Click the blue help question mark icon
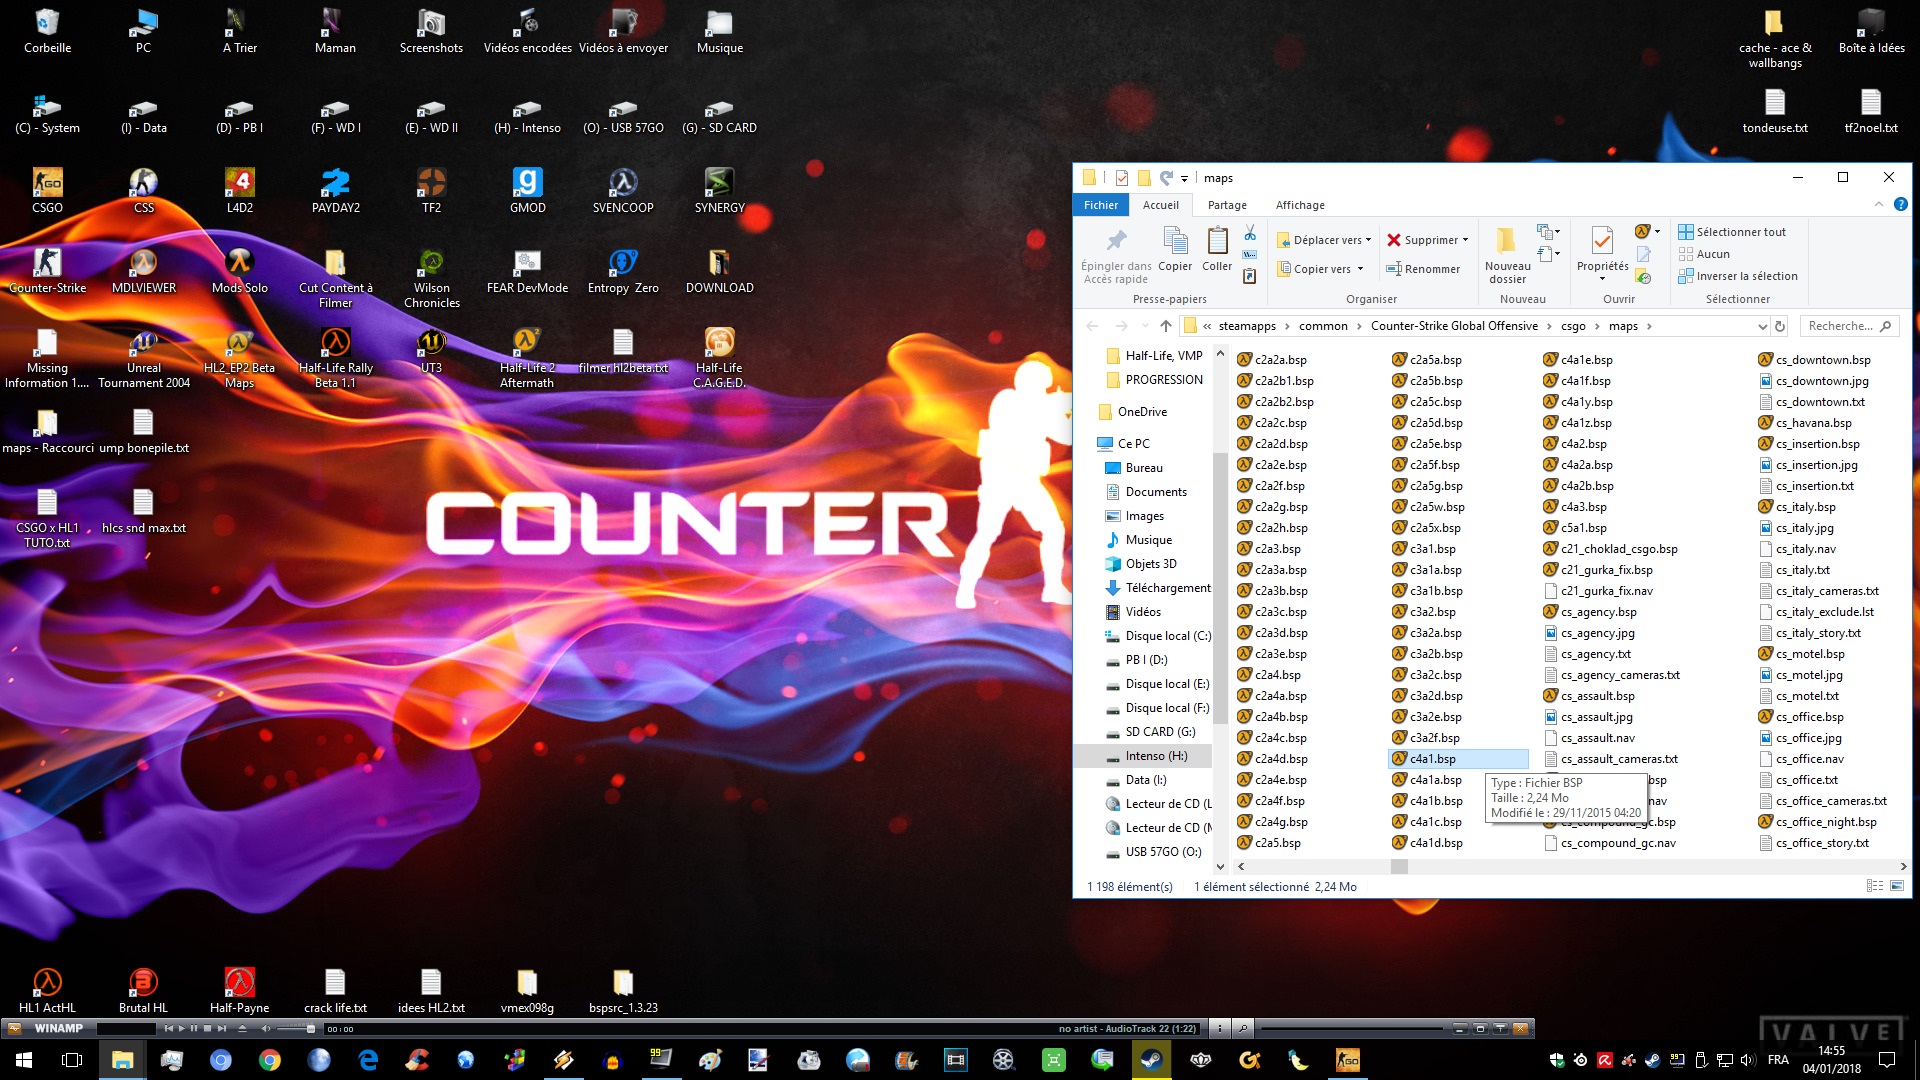This screenshot has height=1080, width=1920. coord(1900,204)
